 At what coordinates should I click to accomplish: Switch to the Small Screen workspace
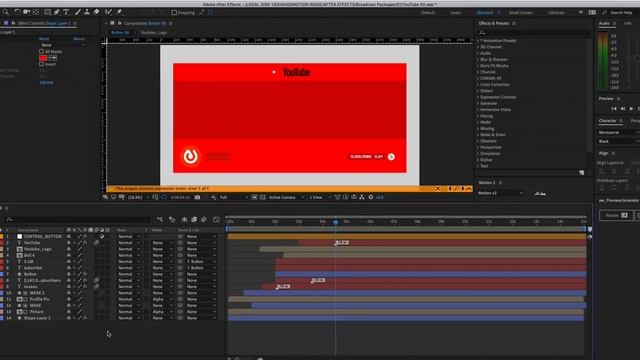tap(521, 13)
